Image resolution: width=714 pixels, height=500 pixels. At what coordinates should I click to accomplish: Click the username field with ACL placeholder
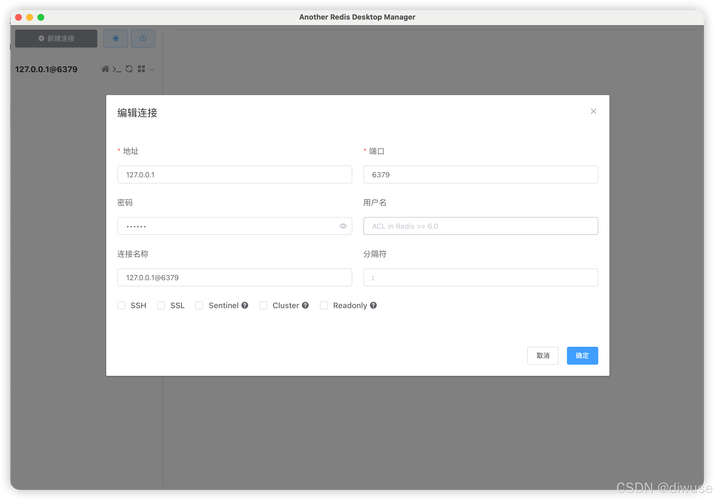click(480, 226)
